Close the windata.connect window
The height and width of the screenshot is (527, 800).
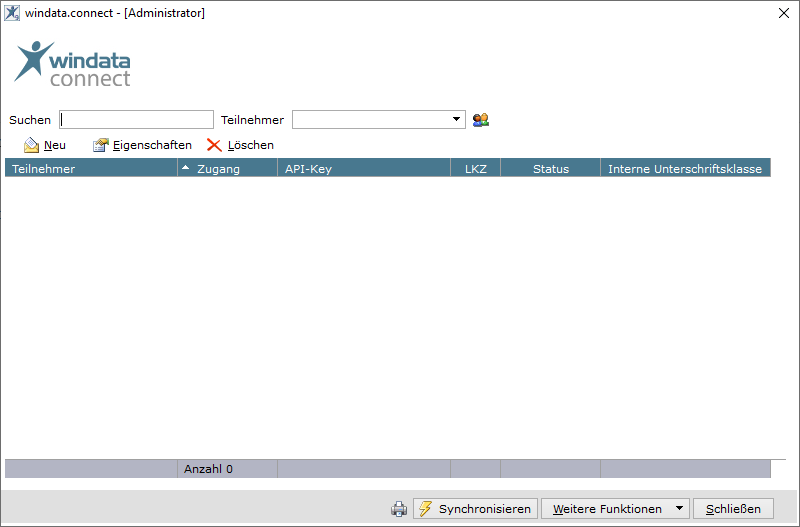[784, 13]
